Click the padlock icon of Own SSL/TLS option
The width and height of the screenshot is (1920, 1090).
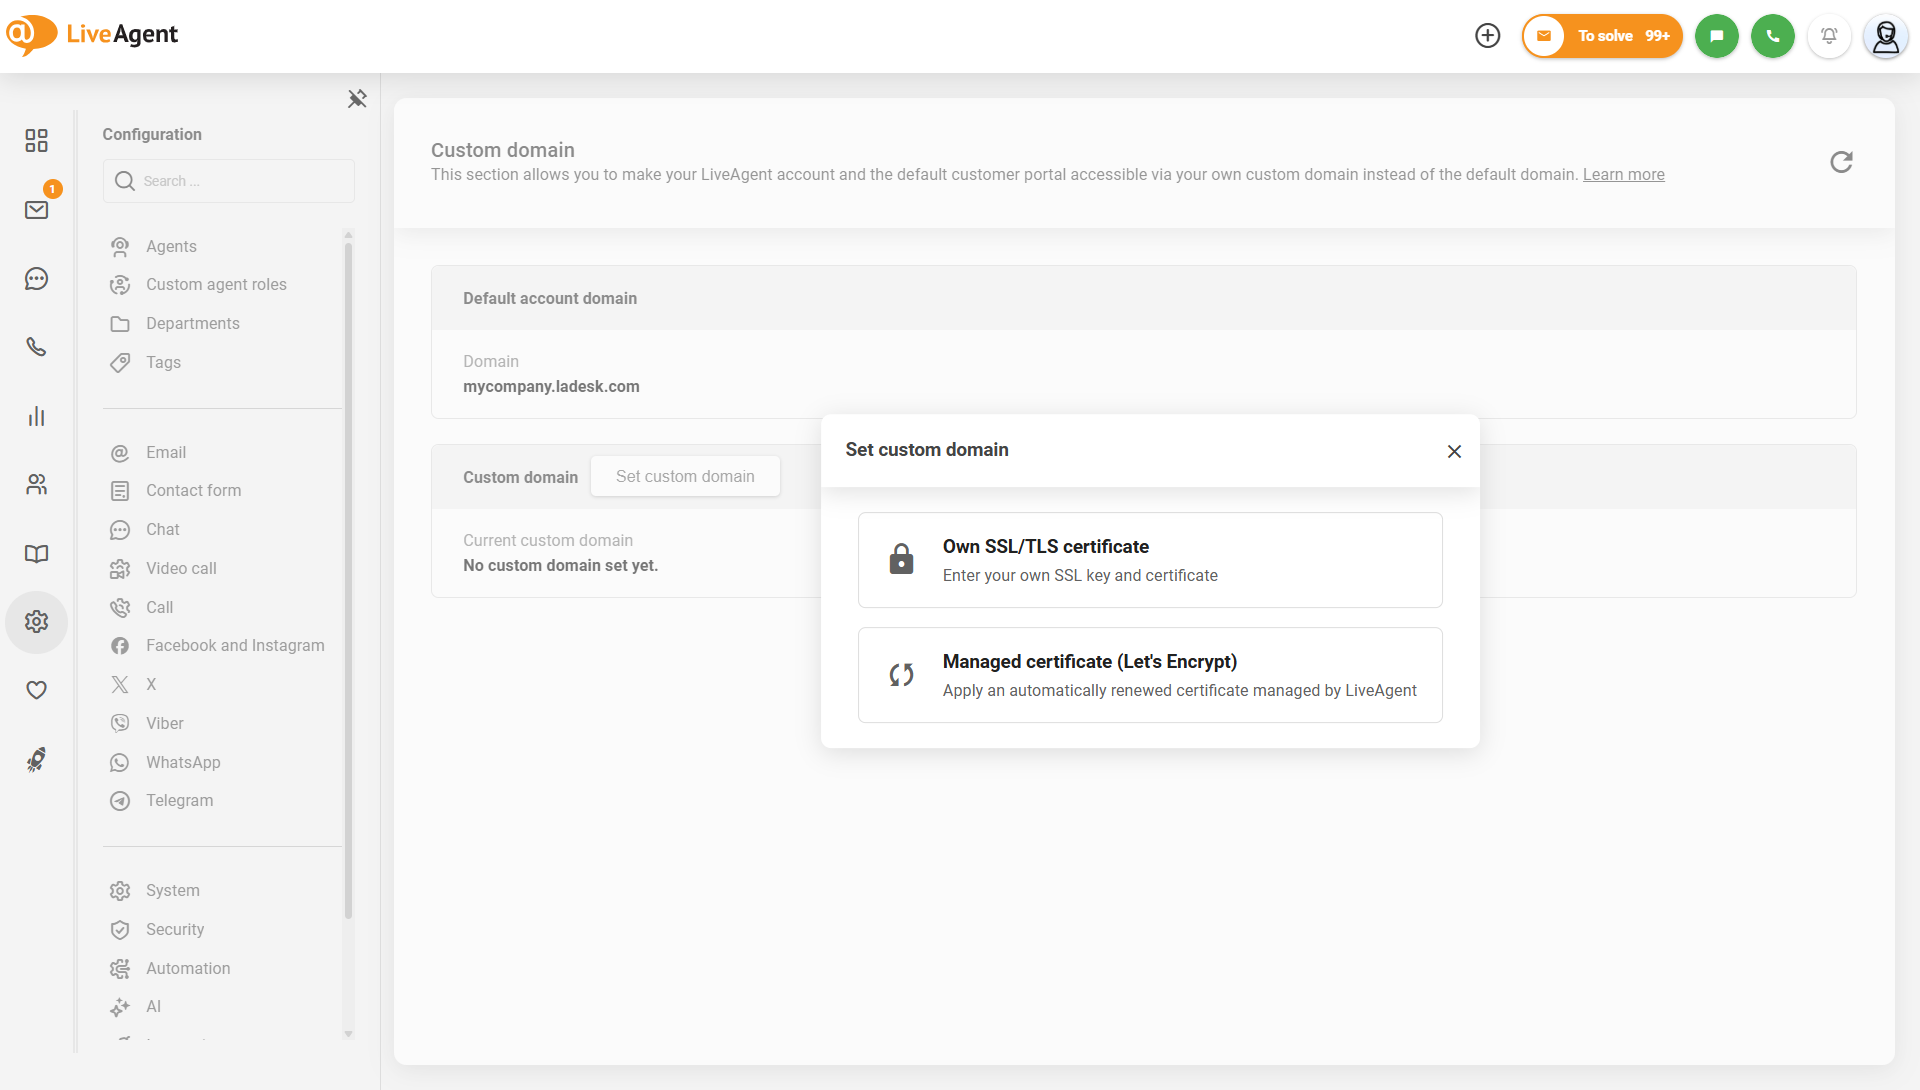pyautogui.click(x=901, y=559)
